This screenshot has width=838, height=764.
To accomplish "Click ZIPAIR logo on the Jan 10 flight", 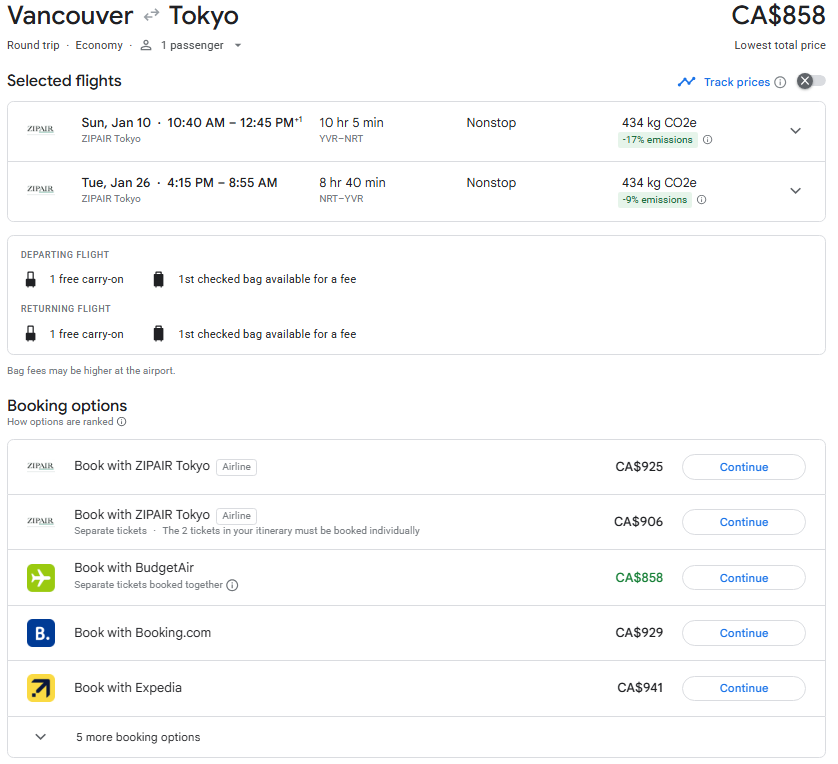I will tap(41, 129).
